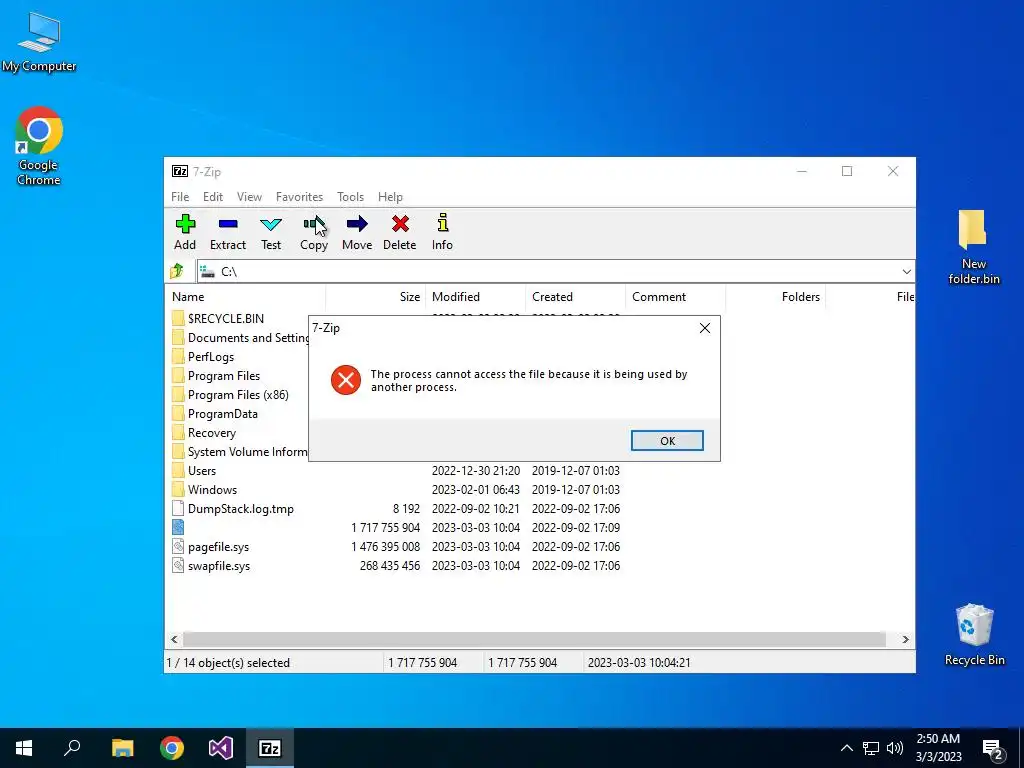Click the C:\ address field

[547, 272]
